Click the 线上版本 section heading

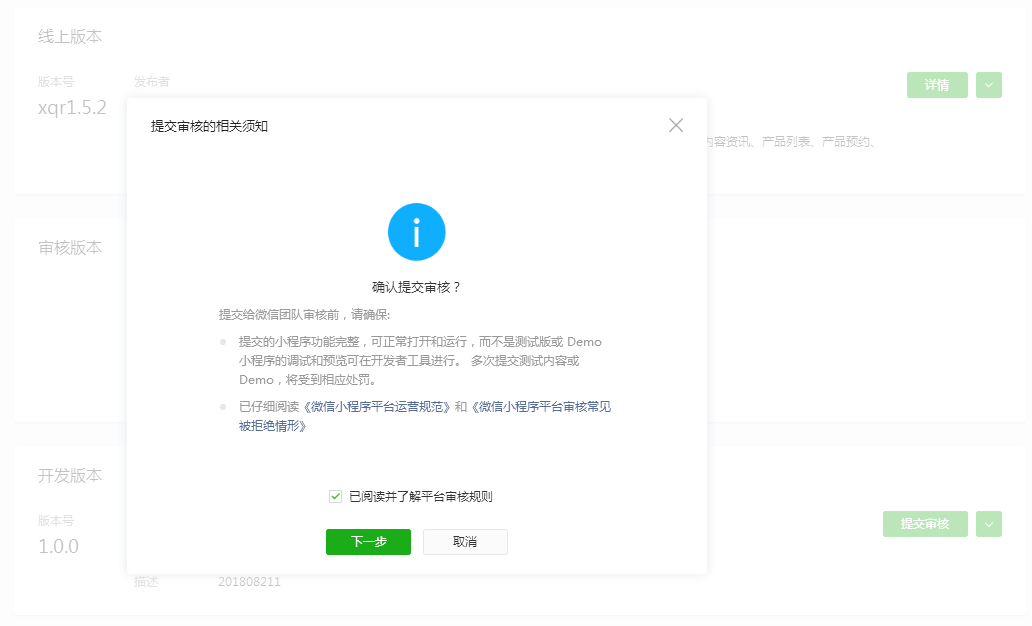pyautogui.click(x=70, y=37)
